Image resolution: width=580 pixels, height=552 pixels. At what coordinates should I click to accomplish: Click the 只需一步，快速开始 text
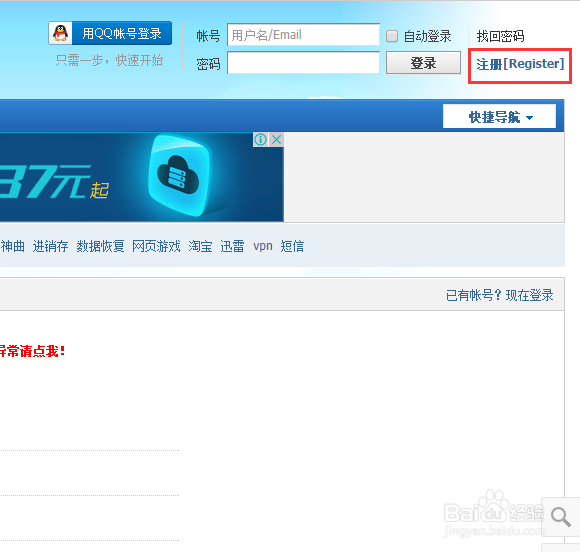pos(109,60)
